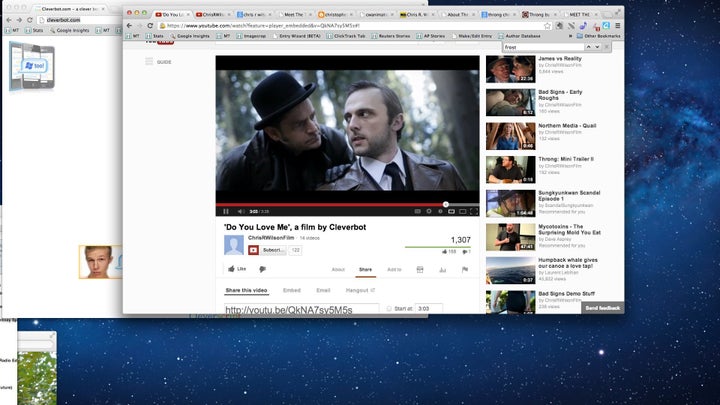Switch to large player size icon
720x405 pixels.
point(462,211)
